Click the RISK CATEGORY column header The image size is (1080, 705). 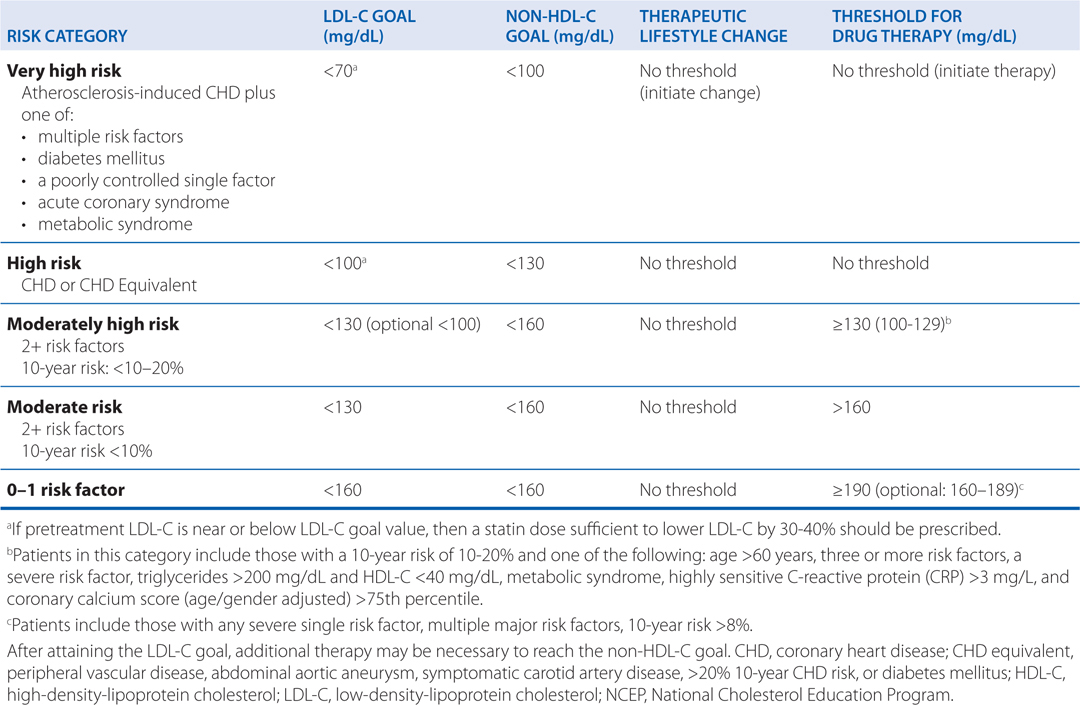click(67, 36)
